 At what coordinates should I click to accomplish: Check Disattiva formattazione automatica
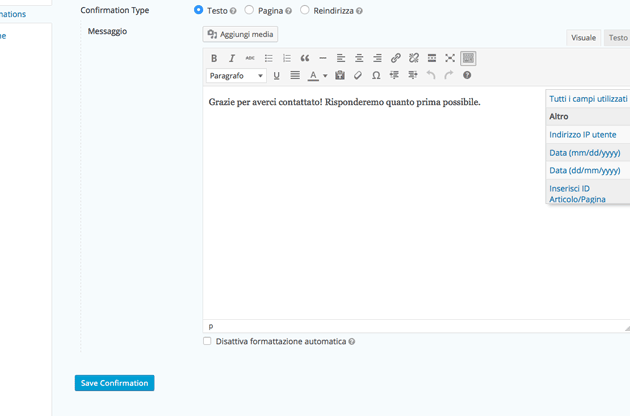[207, 341]
